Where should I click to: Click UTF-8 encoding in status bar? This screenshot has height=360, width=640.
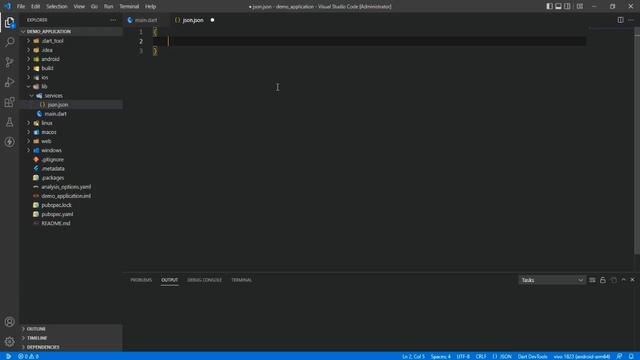[463, 356]
